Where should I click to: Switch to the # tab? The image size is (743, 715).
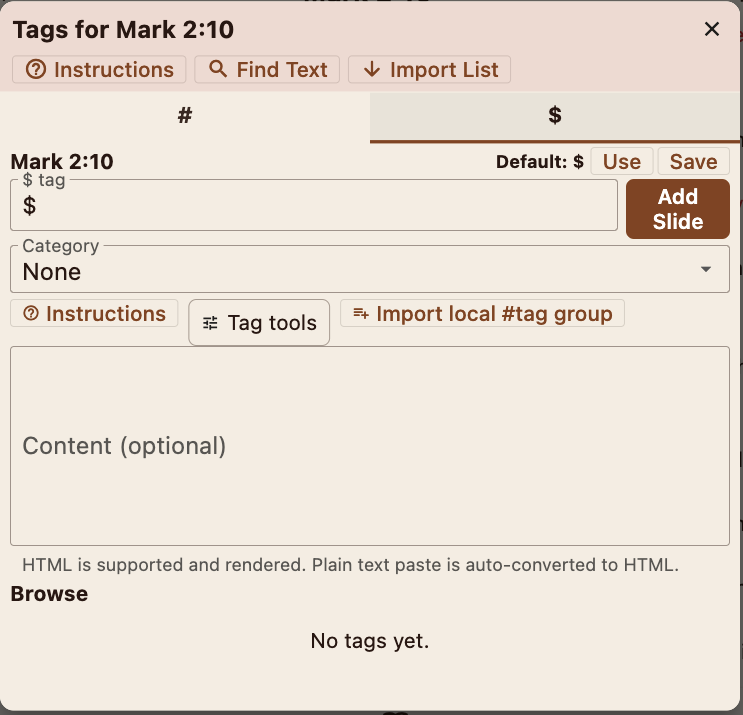[x=185, y=116]
